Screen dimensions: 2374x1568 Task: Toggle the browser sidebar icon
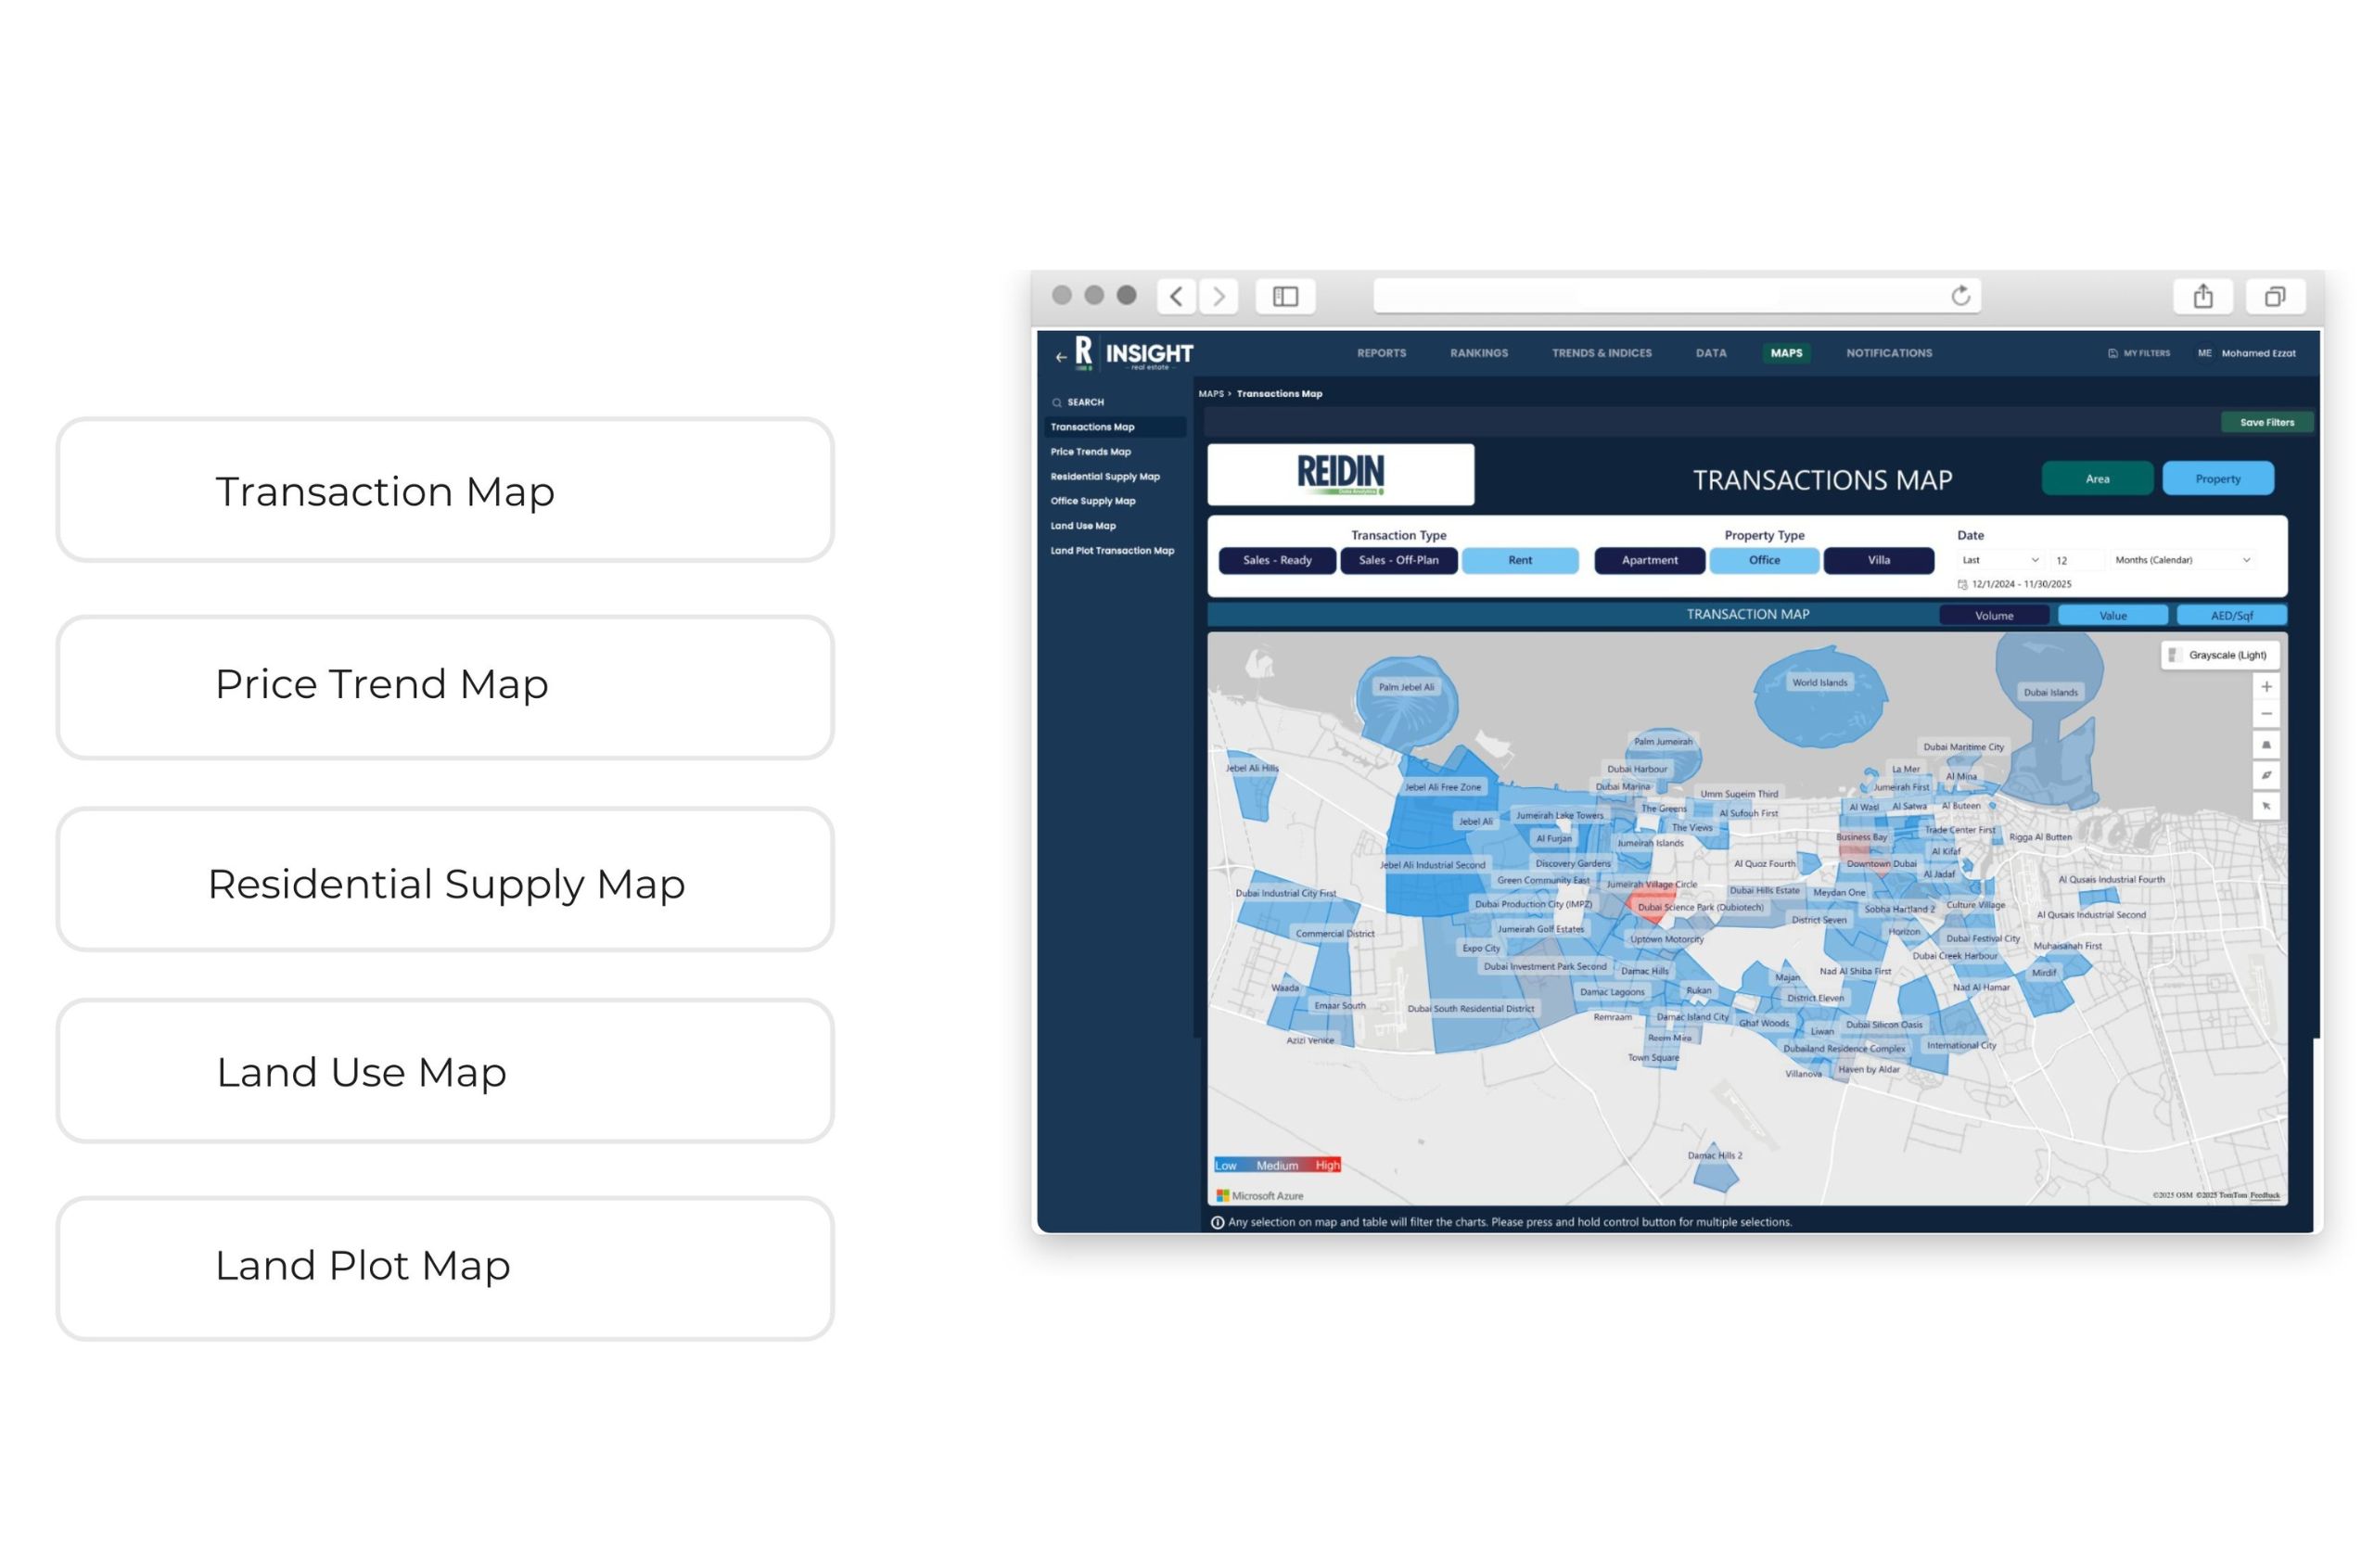pyautogui.click(x=1285, y=296)
